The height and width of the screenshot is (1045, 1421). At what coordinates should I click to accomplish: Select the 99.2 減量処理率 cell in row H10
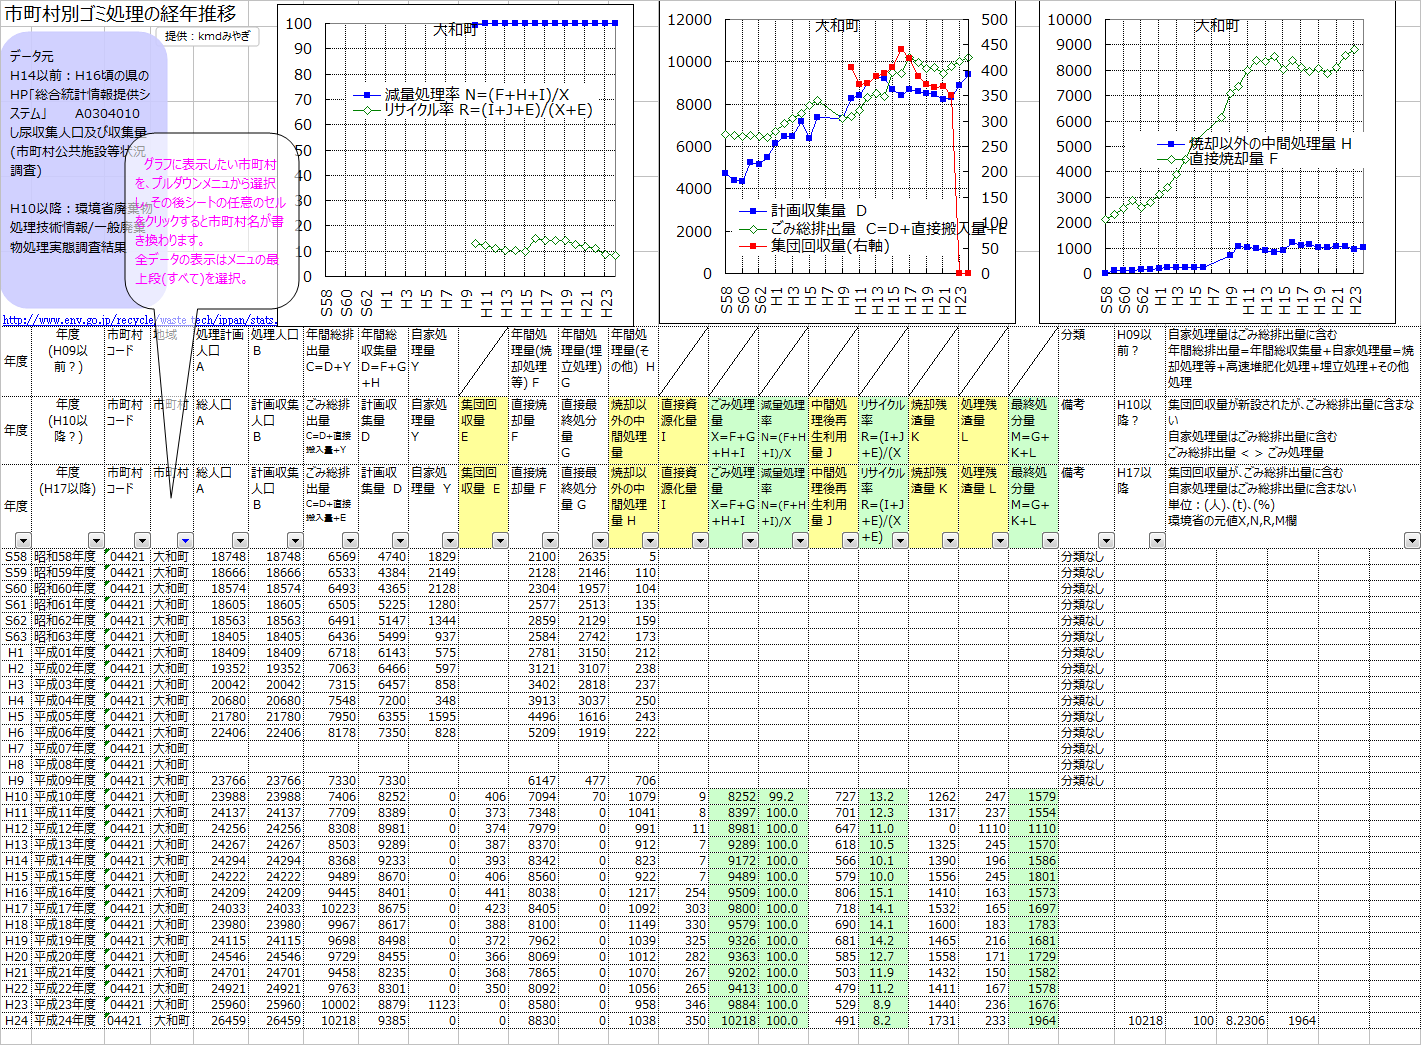pyautogui.click(x=783, y=796)
